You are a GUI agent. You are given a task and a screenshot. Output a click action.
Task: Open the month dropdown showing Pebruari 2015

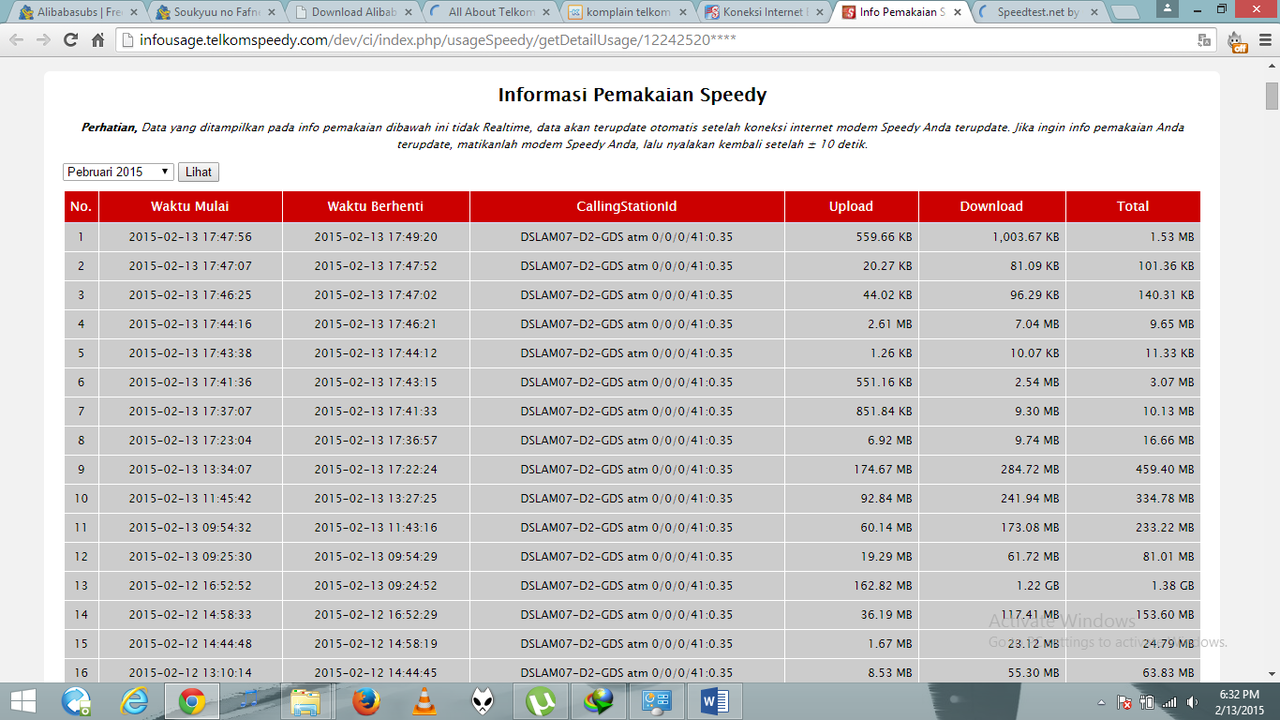[x=118, y=172]
